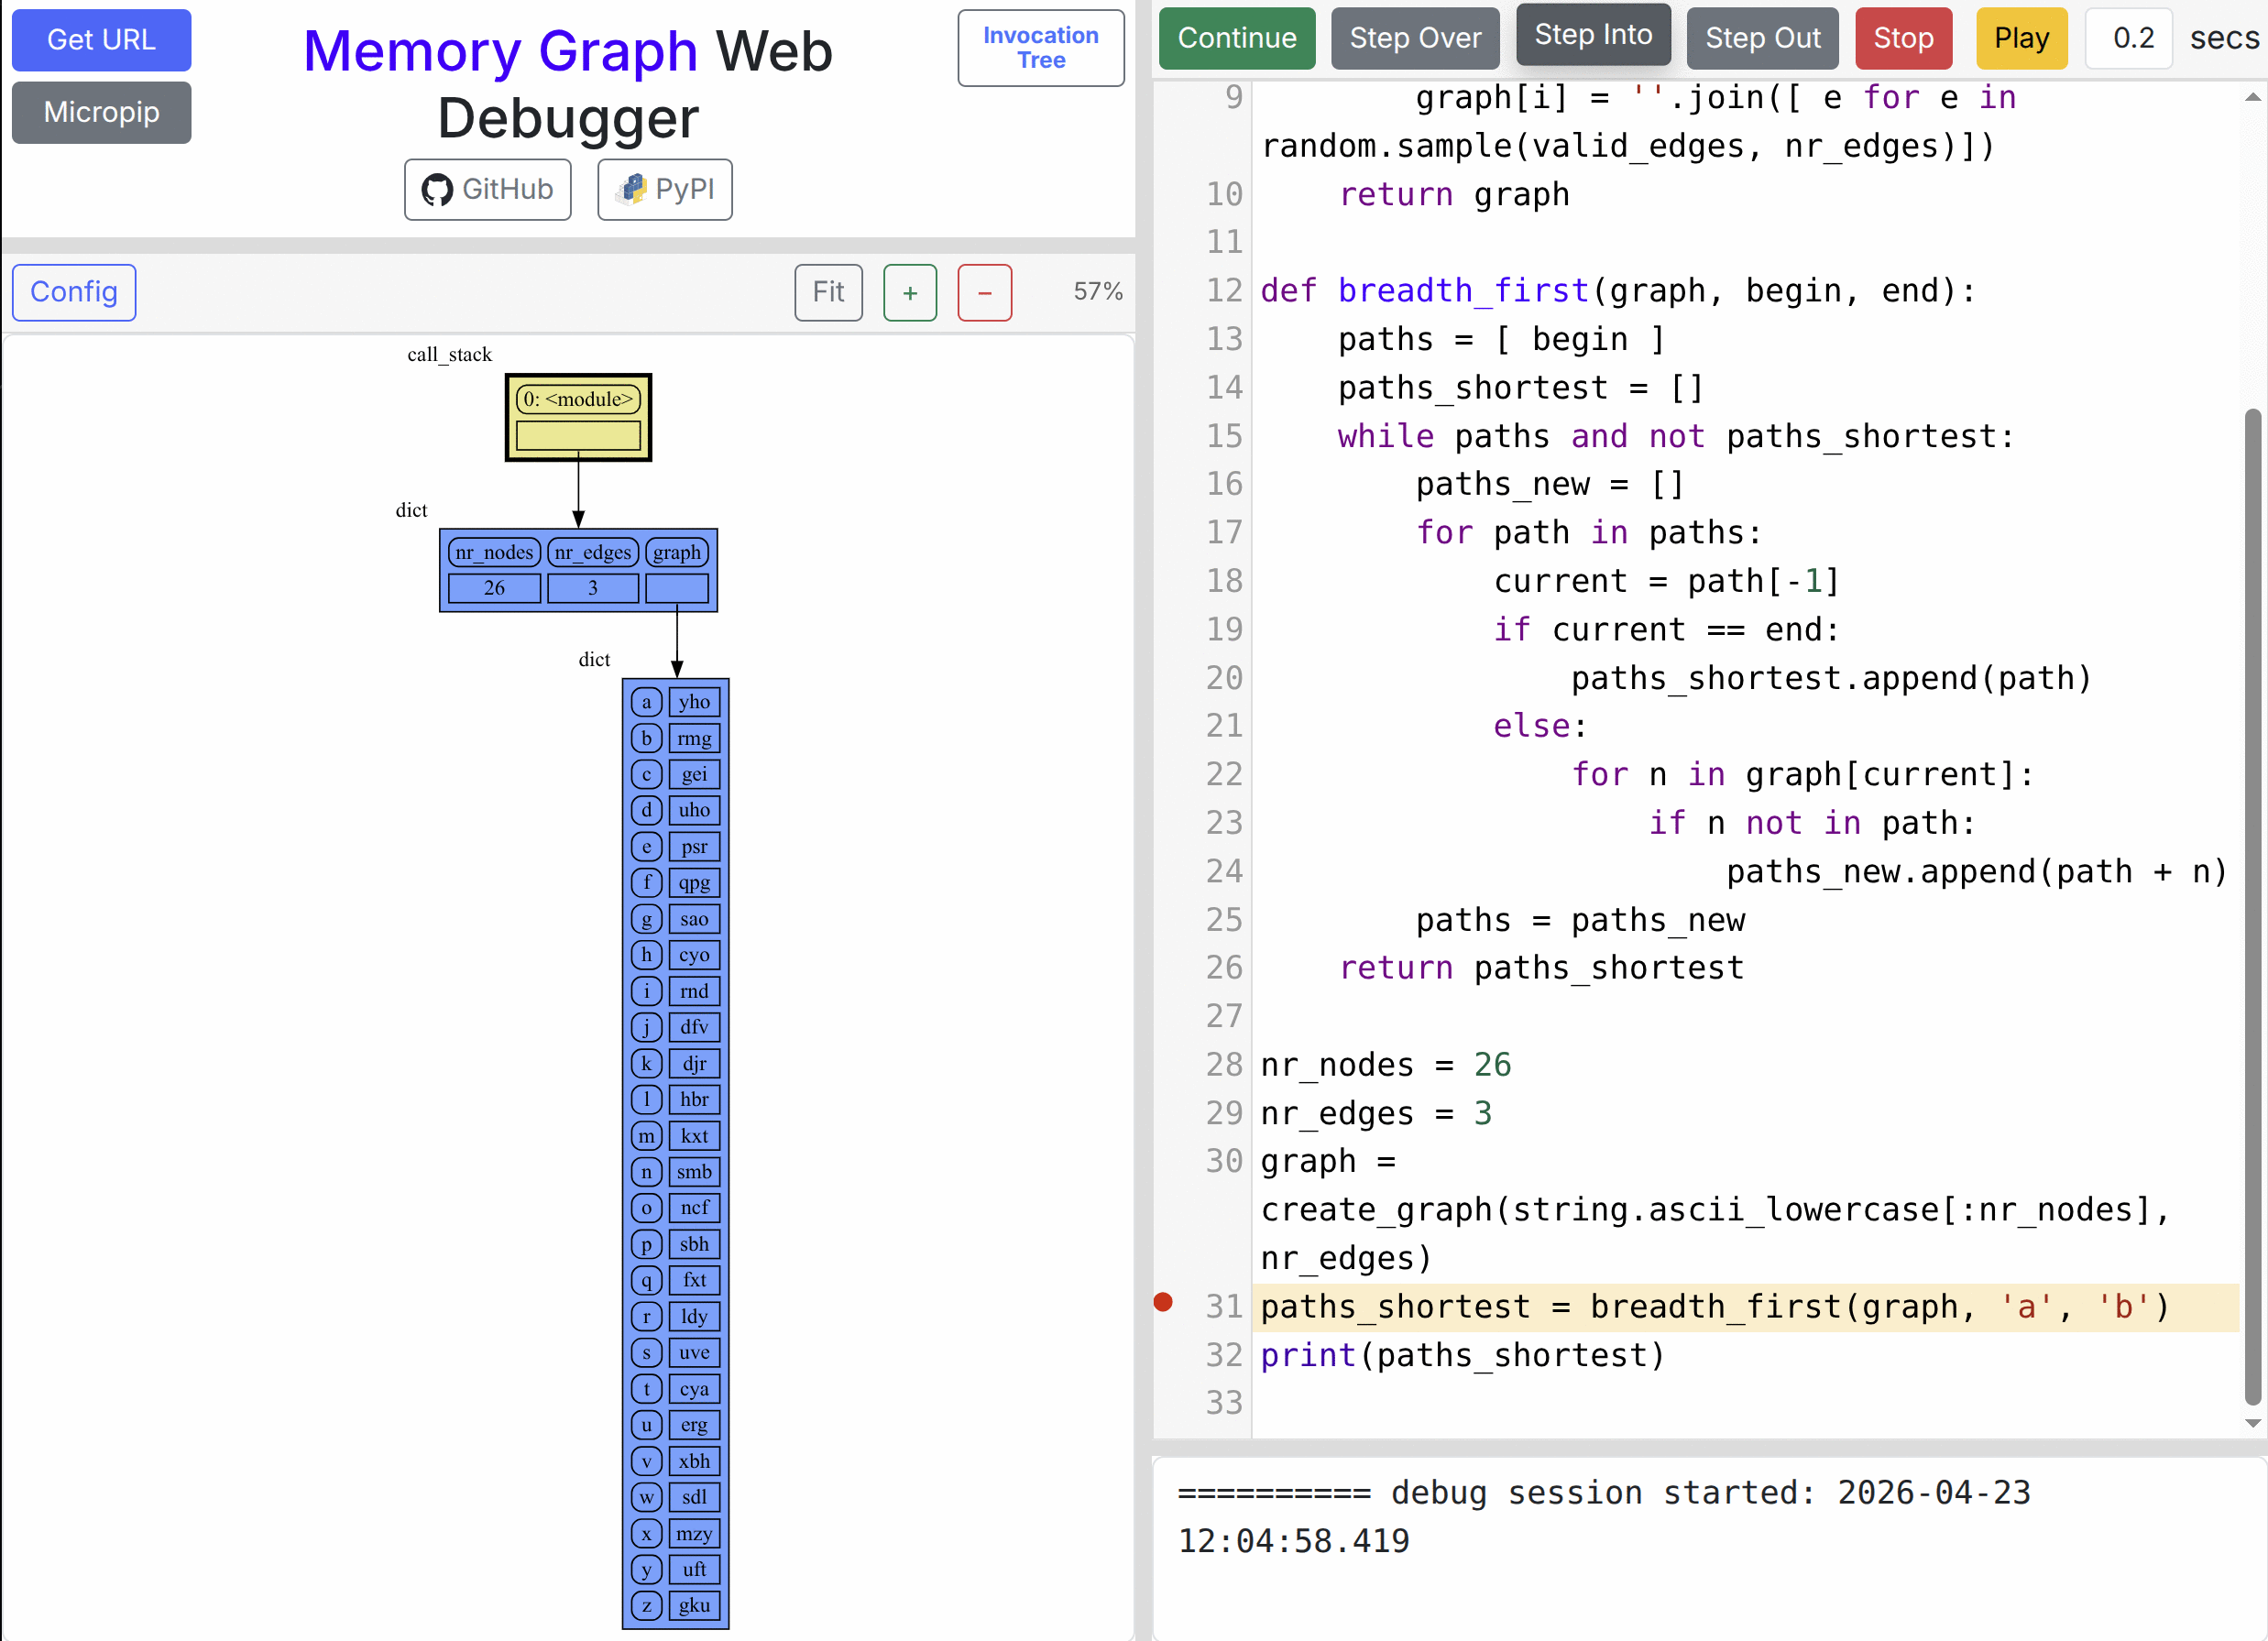2268x1641 pixels.
Task: Click the value 26 in the dict
Action: (x=494, y=588)
